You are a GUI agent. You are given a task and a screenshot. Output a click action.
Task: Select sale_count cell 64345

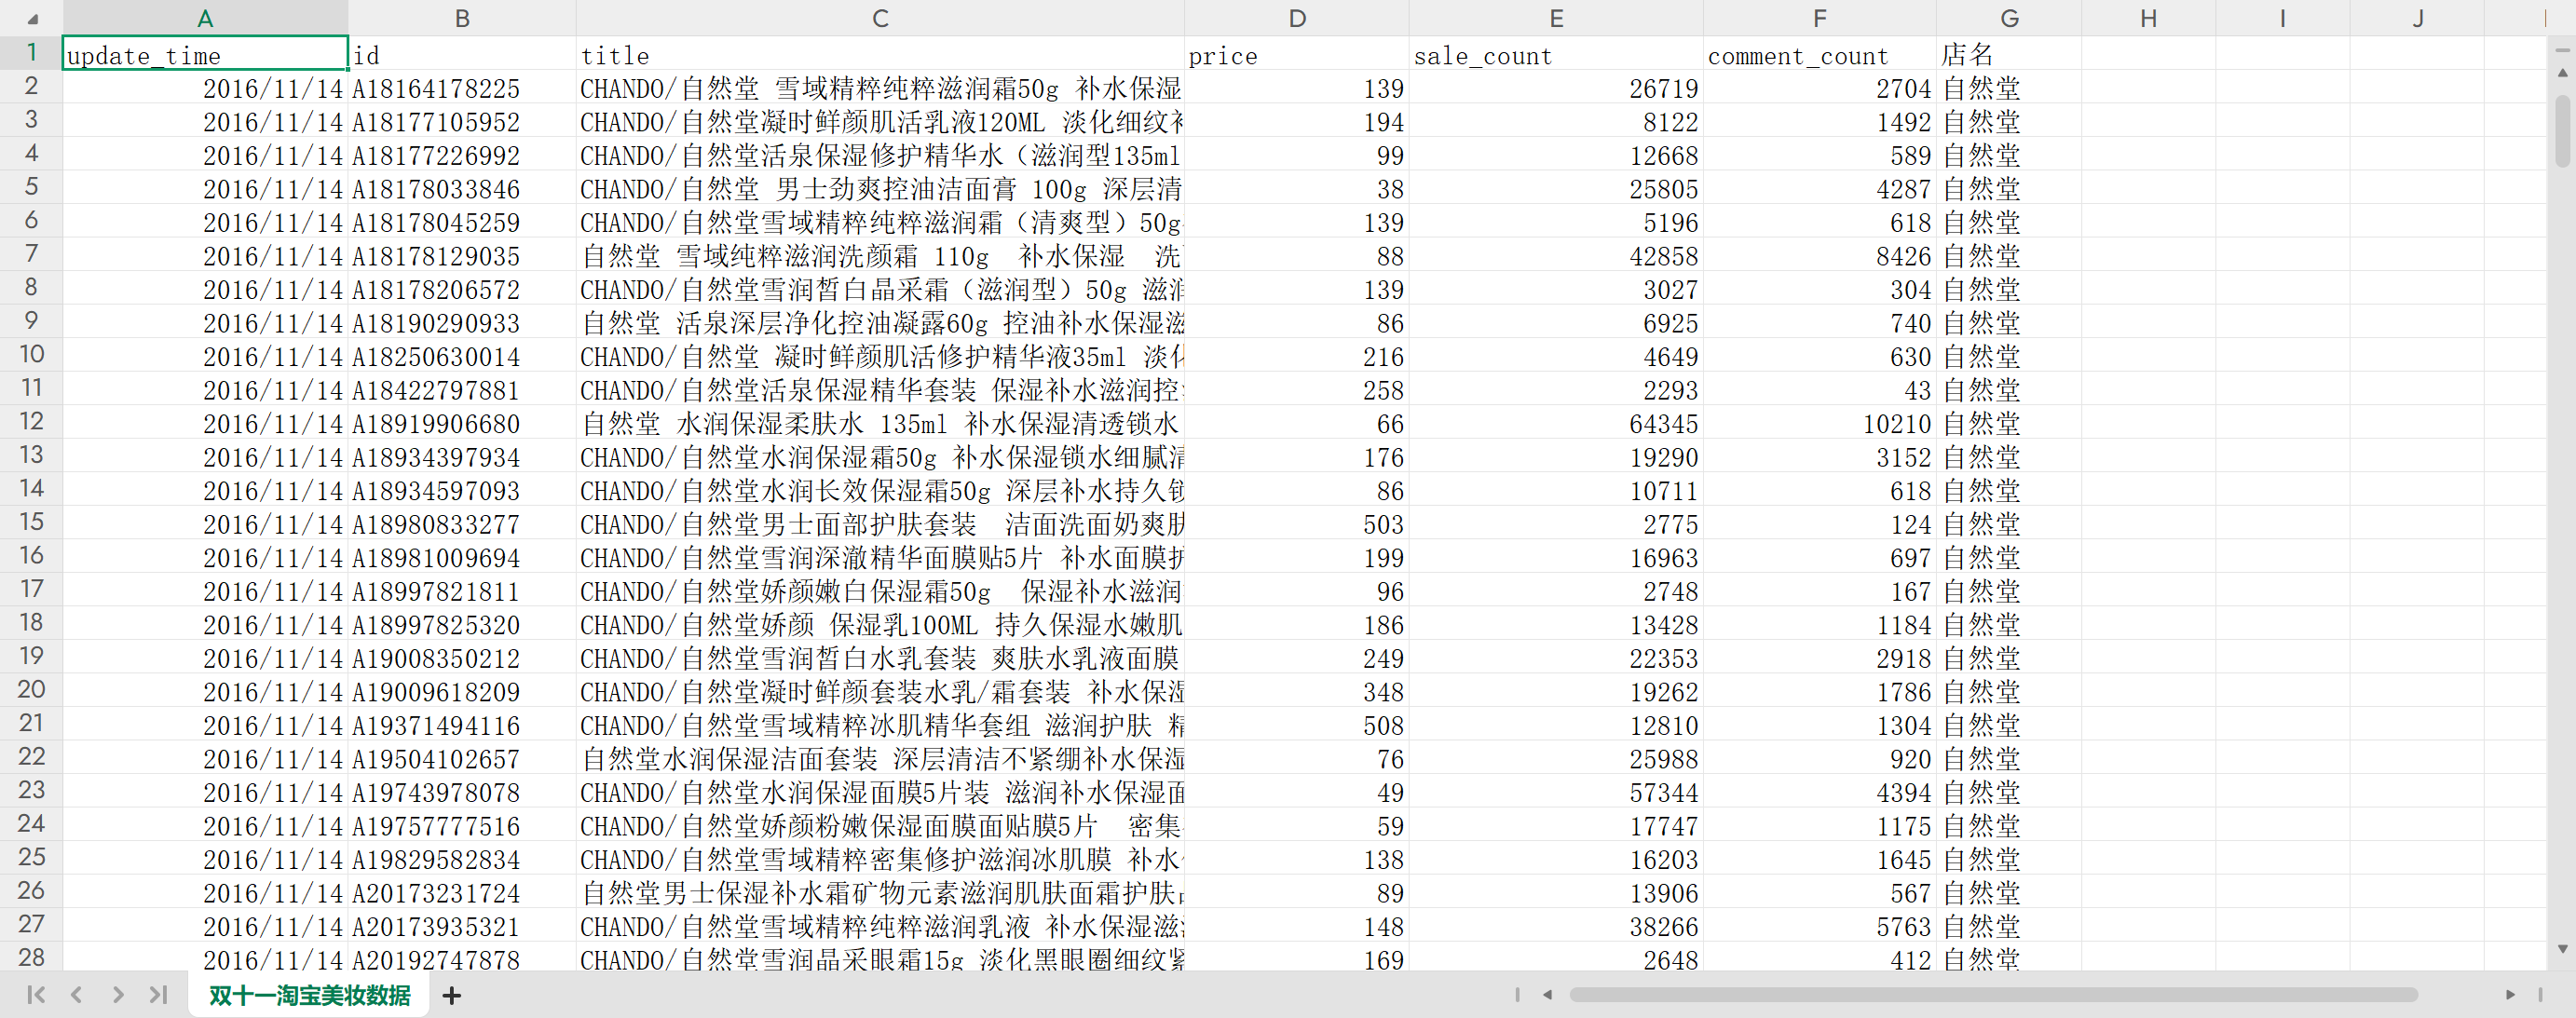pos(1556,423)
